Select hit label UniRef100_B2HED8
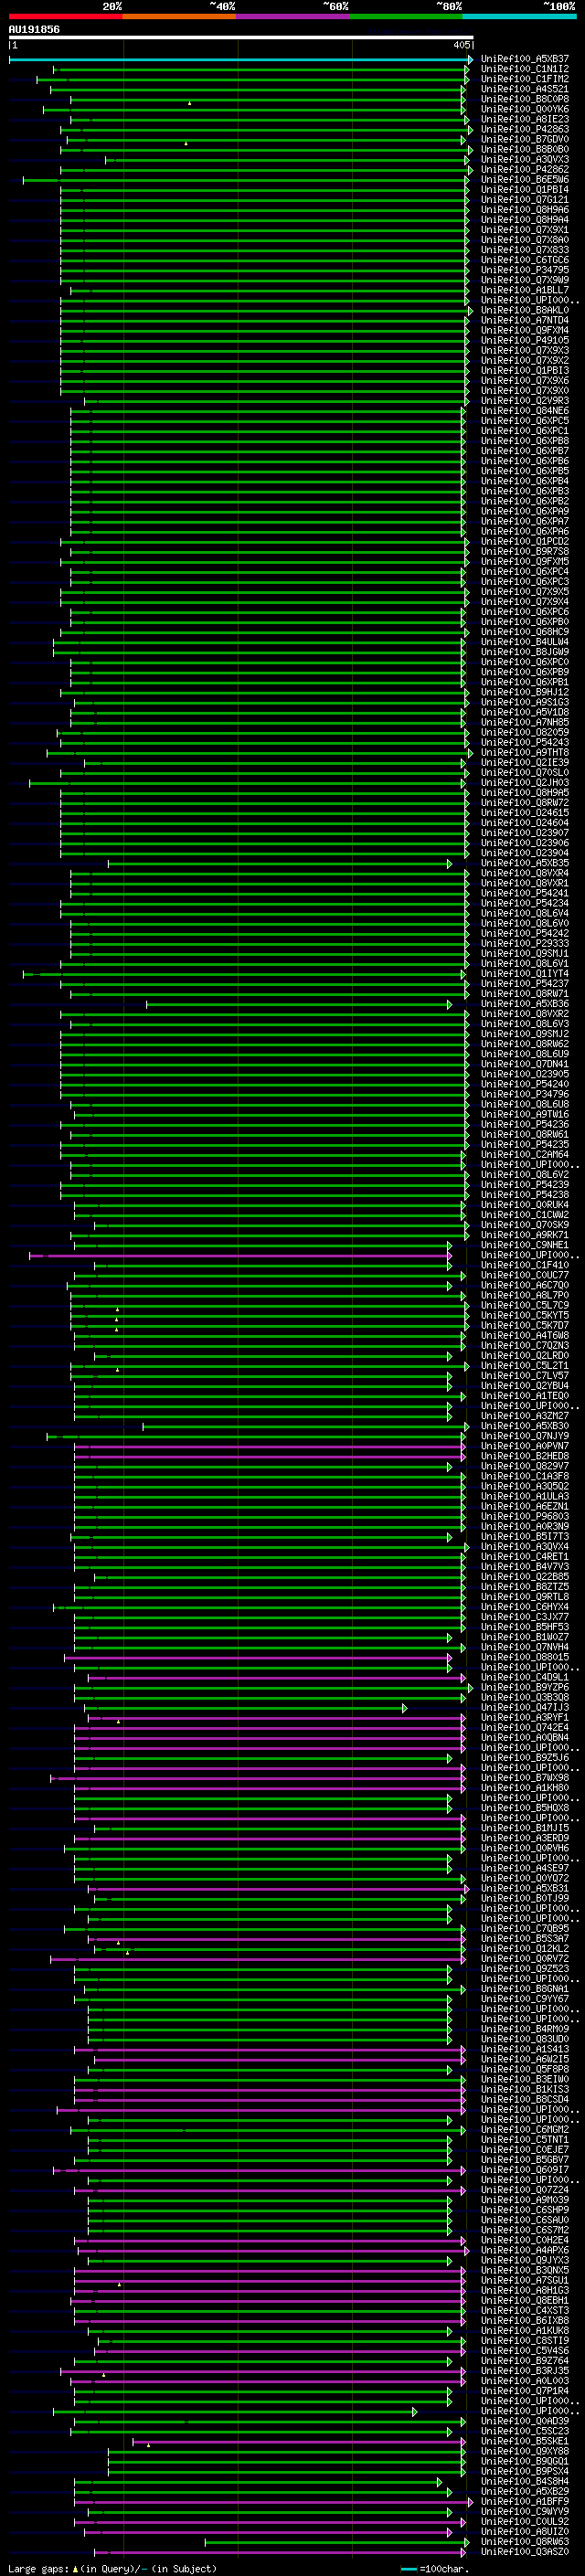The image size is (585, 2576). (525, 1456)
